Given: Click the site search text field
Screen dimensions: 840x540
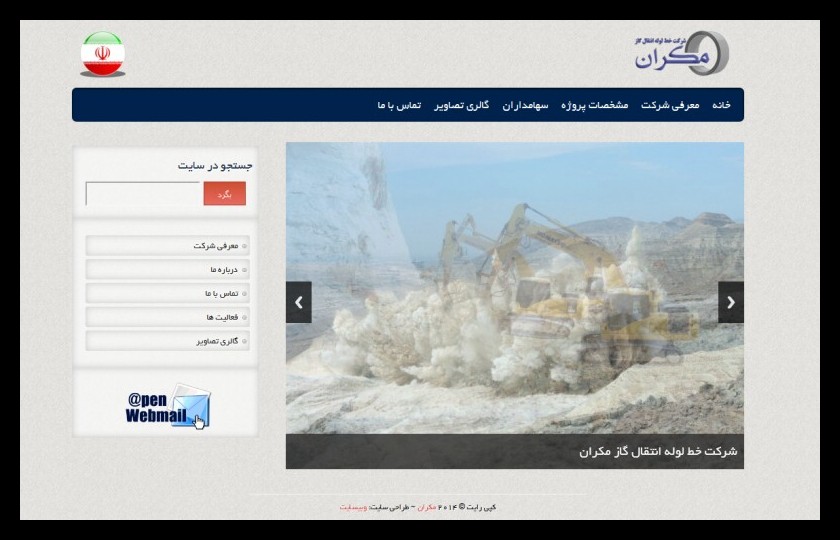Looking at the screenshot, I should pos(143,194).
